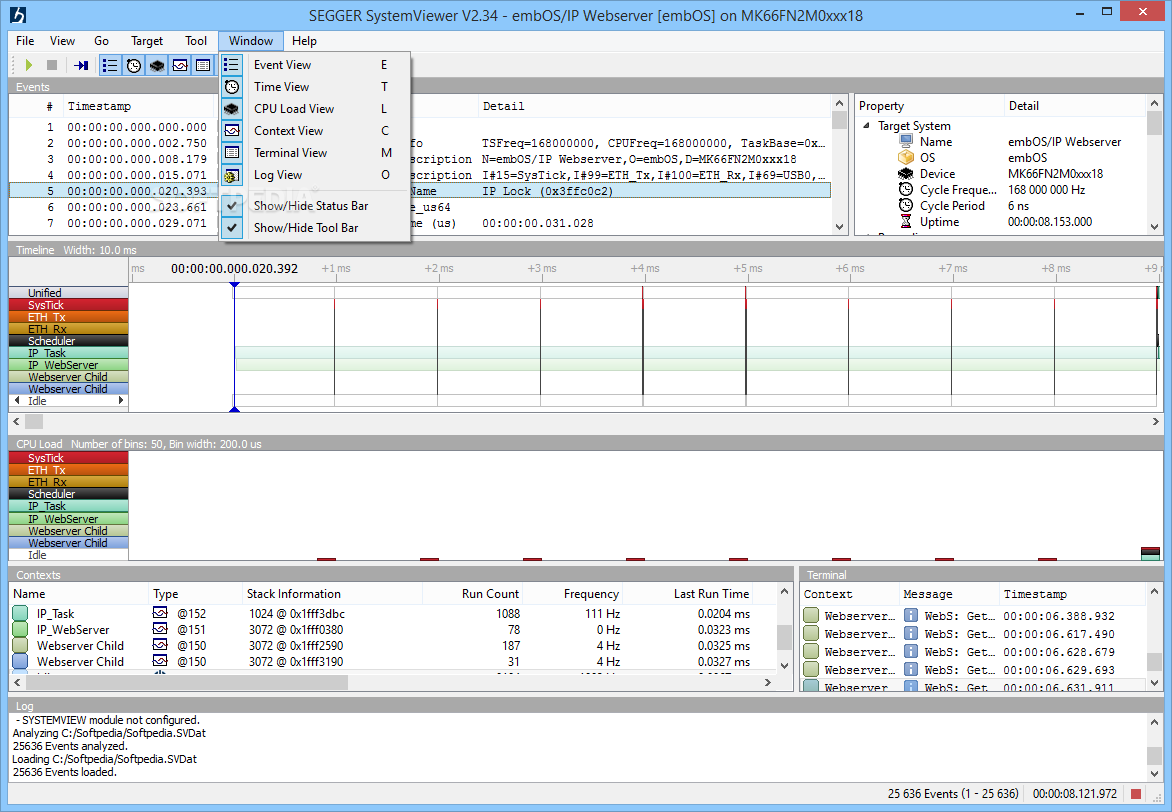1172x812 pixels.
Task: Choose Context View menu entry
Action: 315,131
